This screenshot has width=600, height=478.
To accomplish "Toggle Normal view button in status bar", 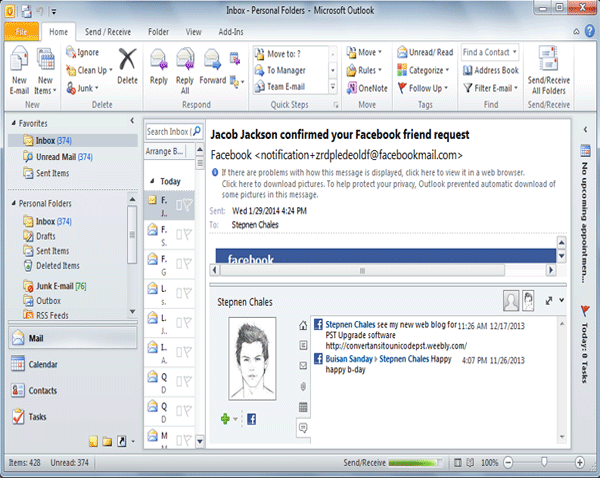I will (457, 463).
